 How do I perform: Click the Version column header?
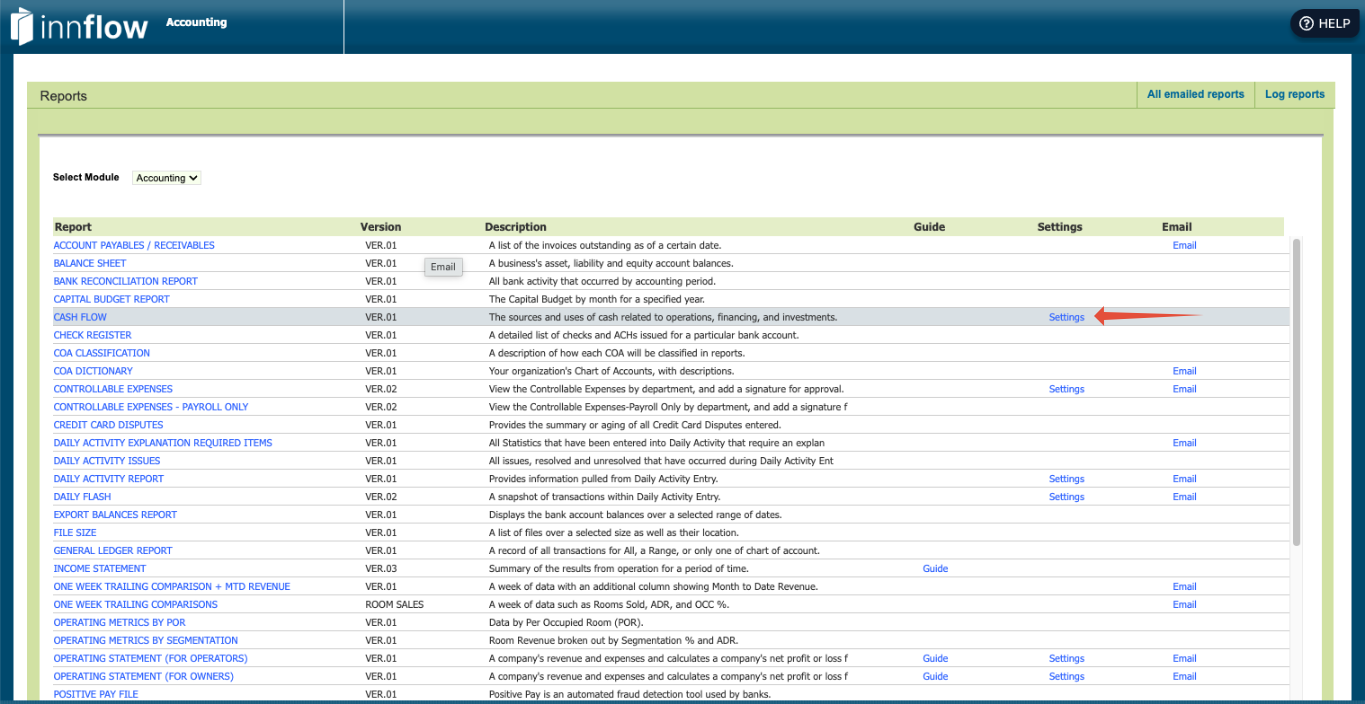(381, 227)
